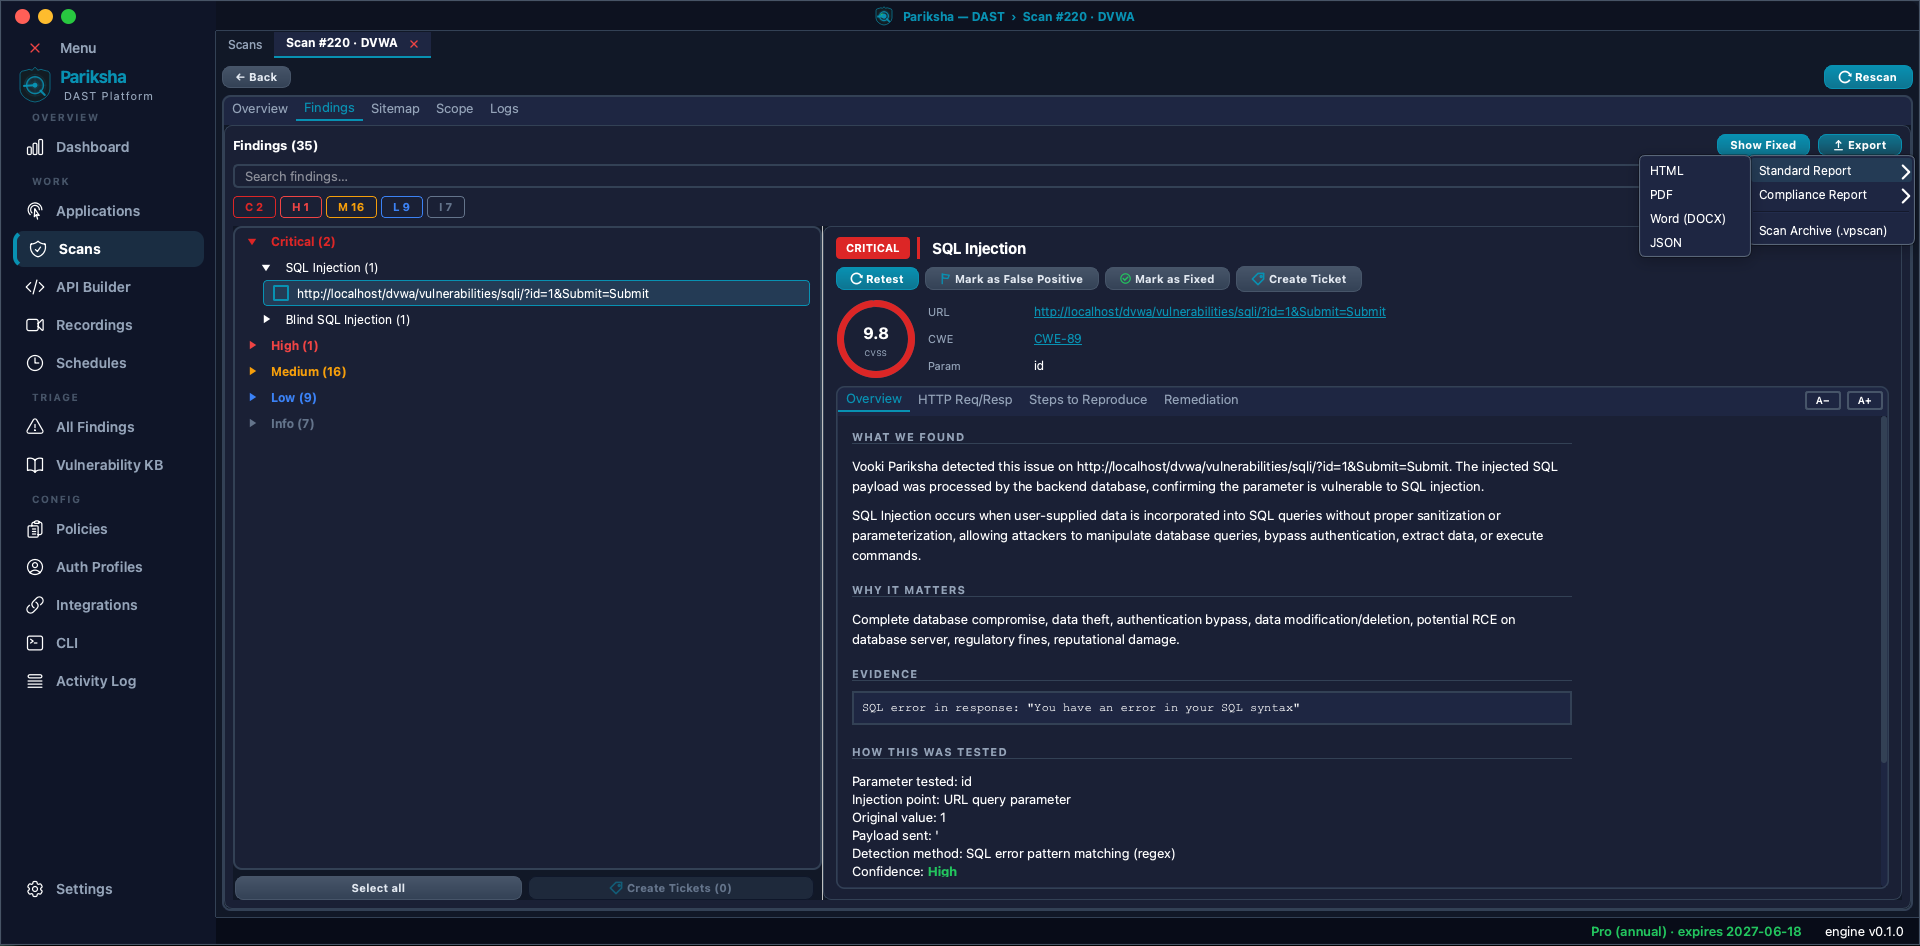
Task: Click the Search findings input field
Action: pos(934,177)
